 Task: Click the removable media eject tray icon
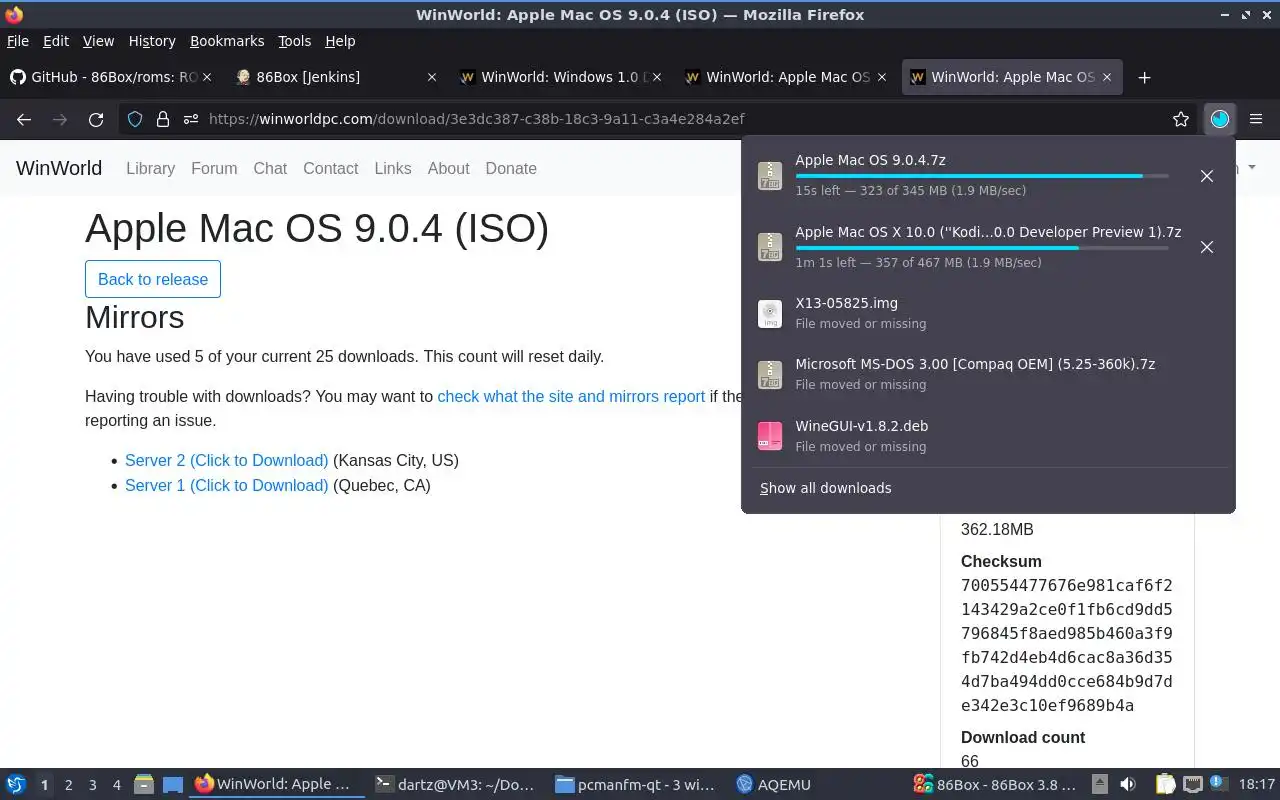coord(1099,785)
